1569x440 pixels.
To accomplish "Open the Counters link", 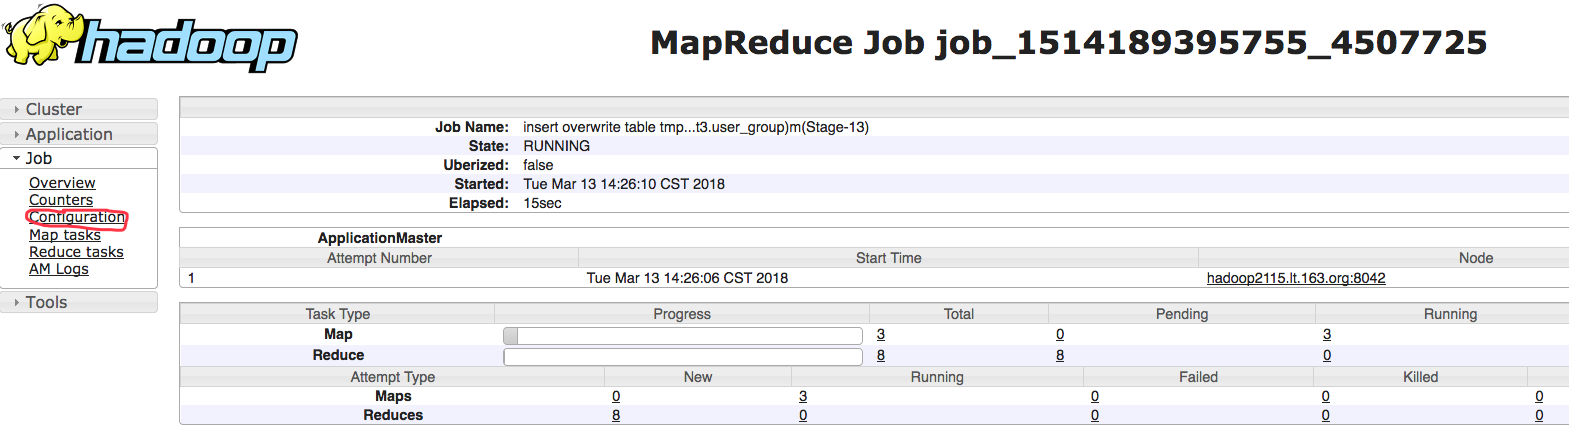I will click(61, 200).
